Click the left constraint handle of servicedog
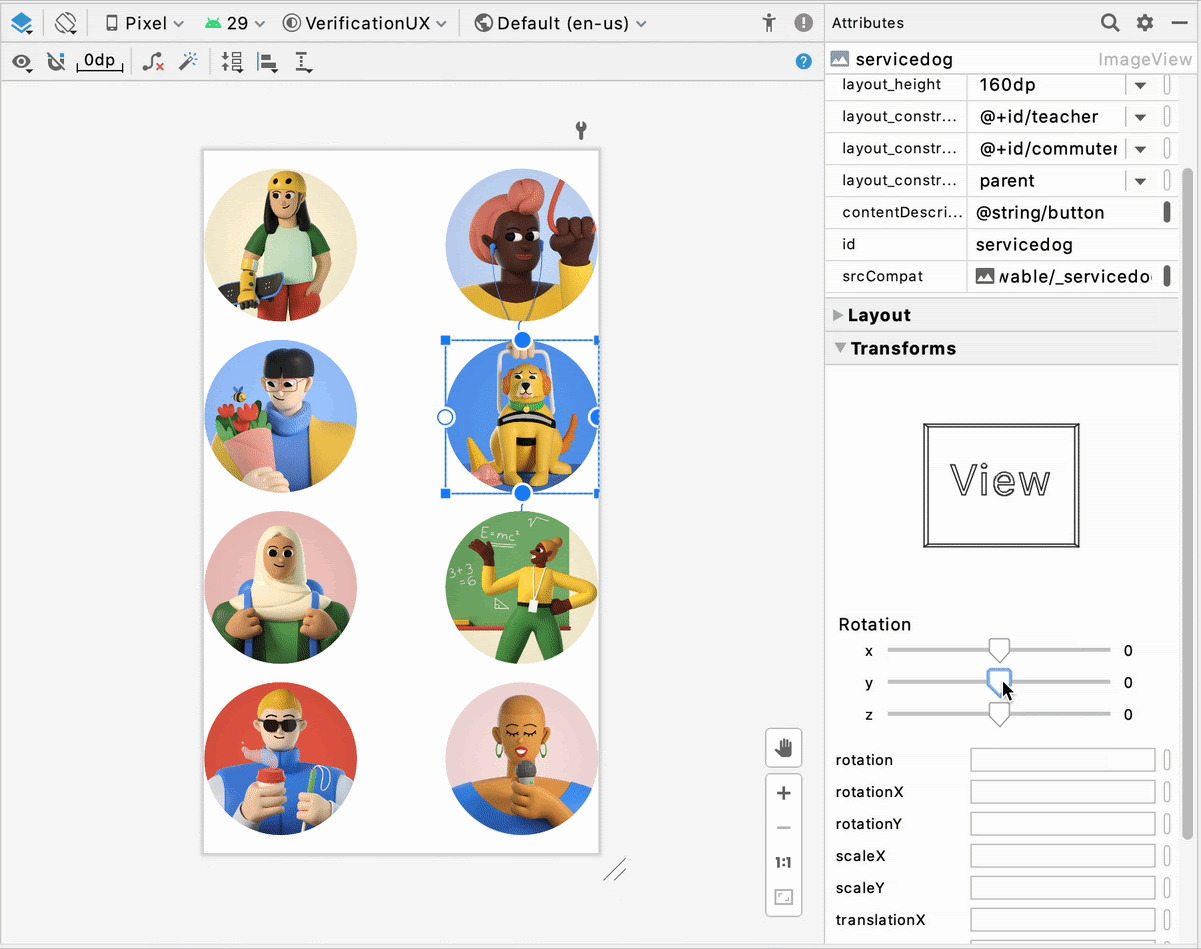The width and height of the screenshot is (1201, 949). tap(446, 417)
